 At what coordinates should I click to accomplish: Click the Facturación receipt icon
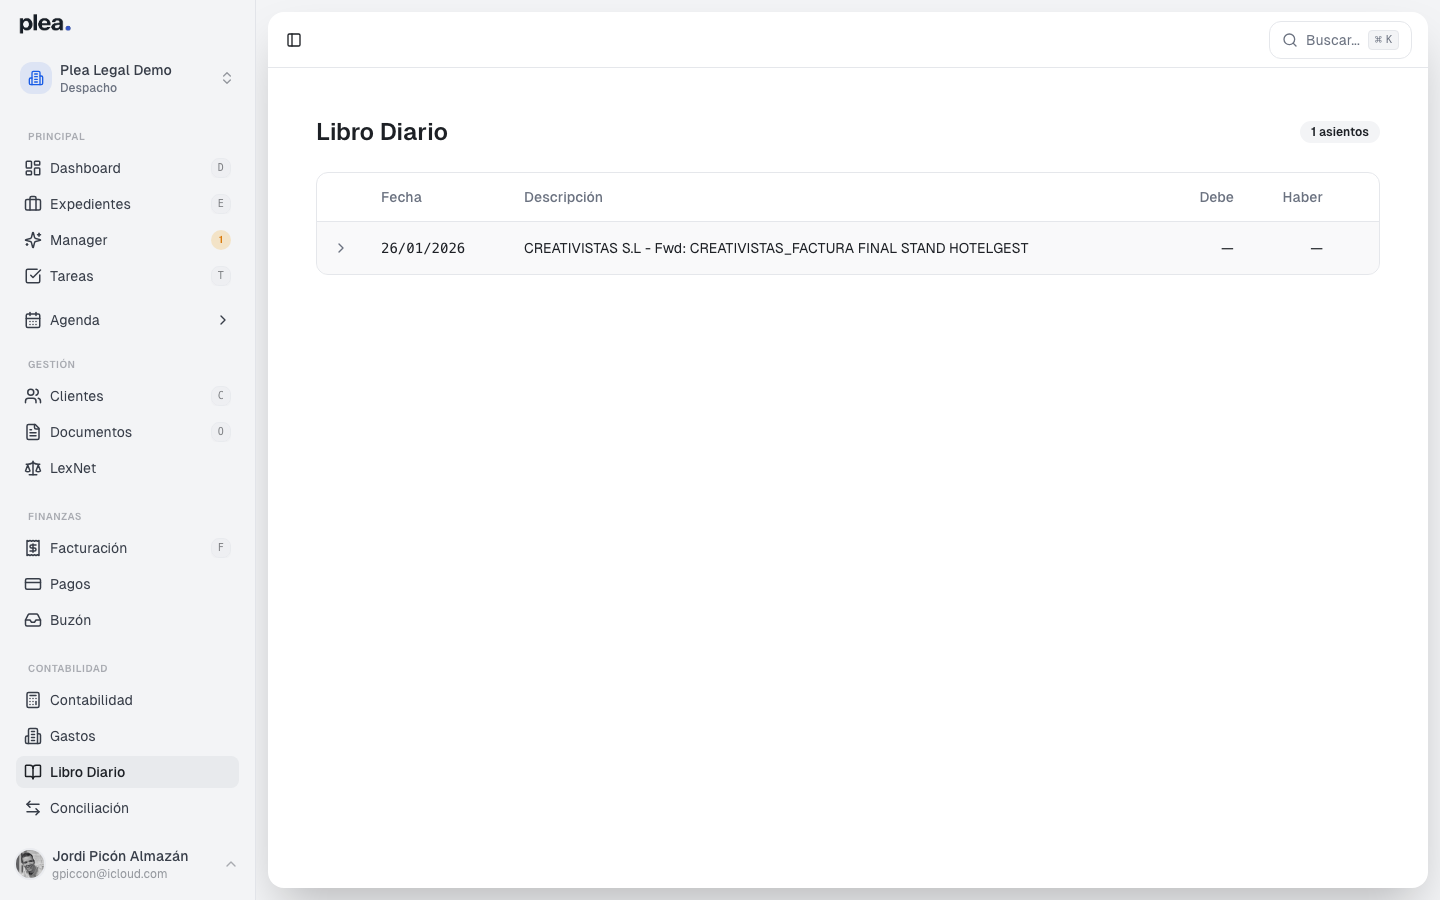click(33, 548)
